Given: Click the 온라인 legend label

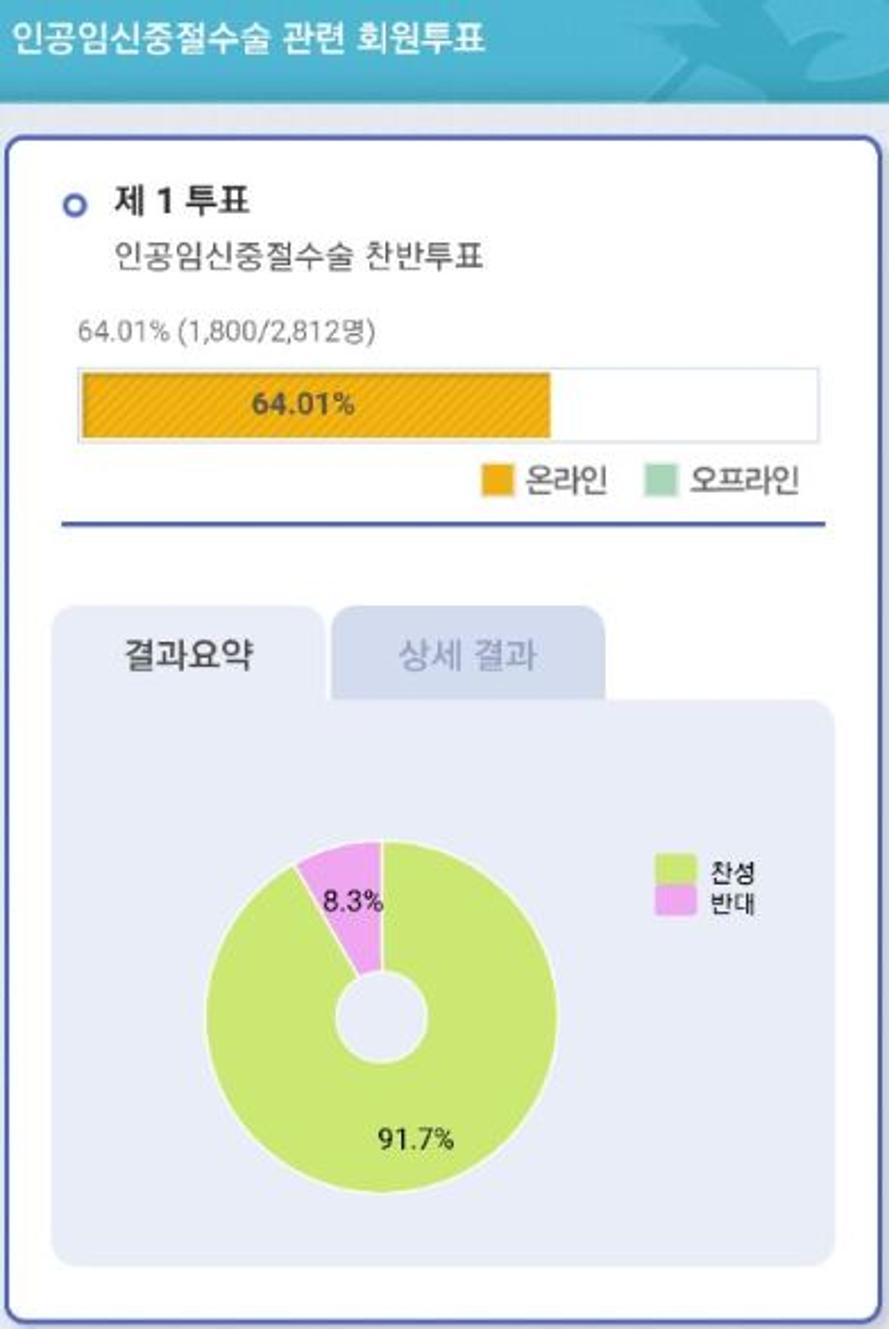Looking at the screenshot, I should (566, 481).
